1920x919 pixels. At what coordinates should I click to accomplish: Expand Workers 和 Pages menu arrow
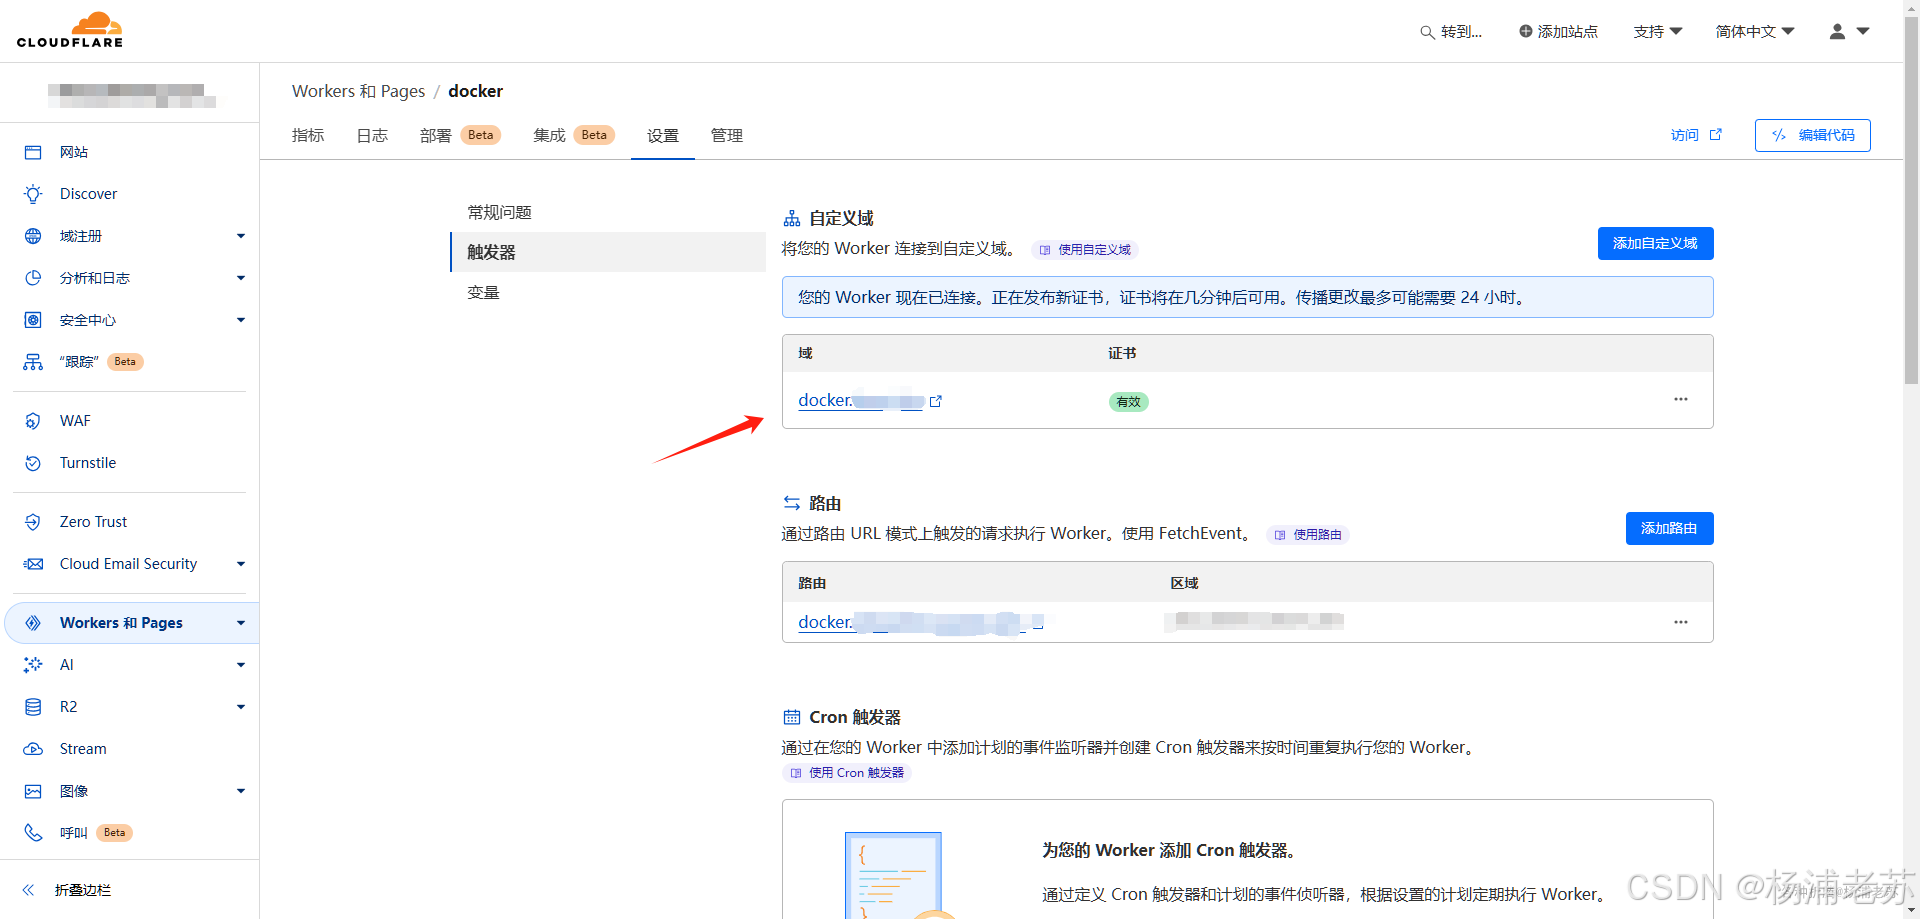tap(241, 623)
